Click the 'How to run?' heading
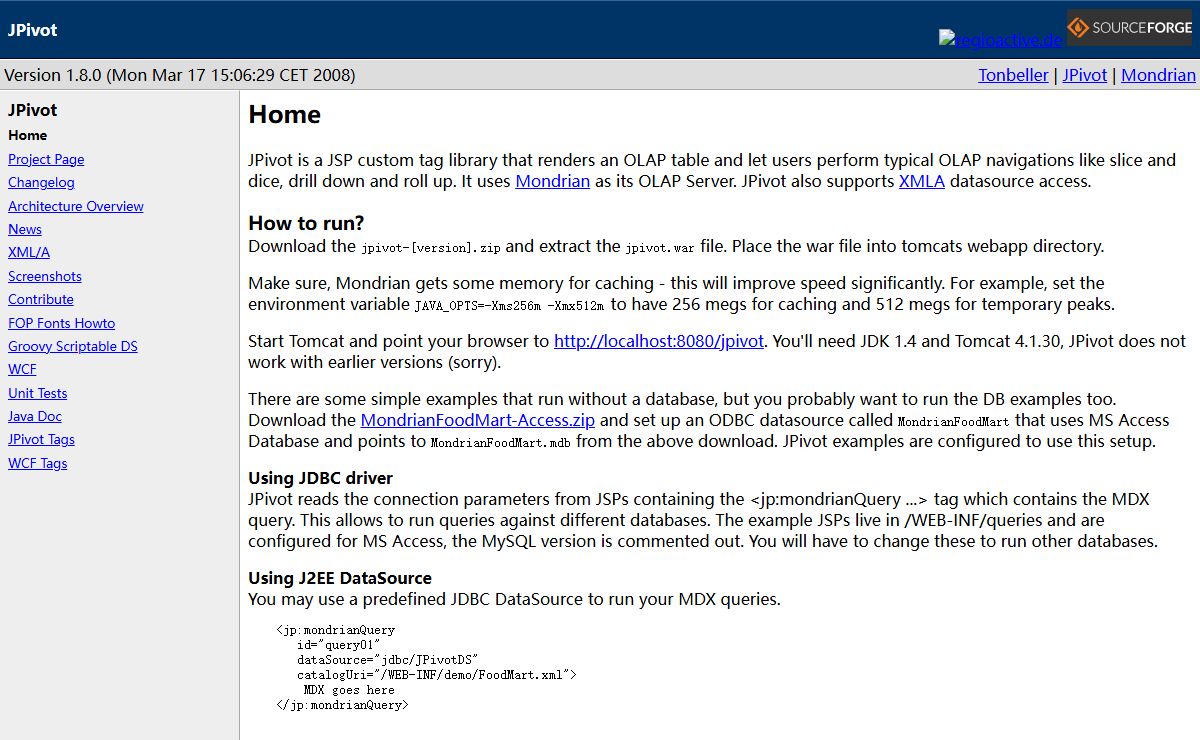Viewport: 1200px width, 740px height. pyautogui.click(x=306, y=223)
